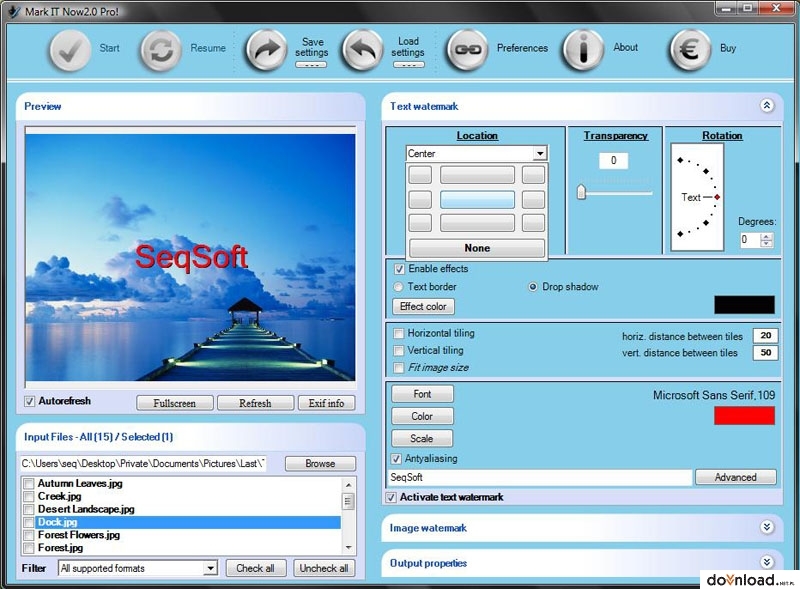Open Preferences via the chain link icon
Screen dimensions: 800x589
[x=467, y=50]
